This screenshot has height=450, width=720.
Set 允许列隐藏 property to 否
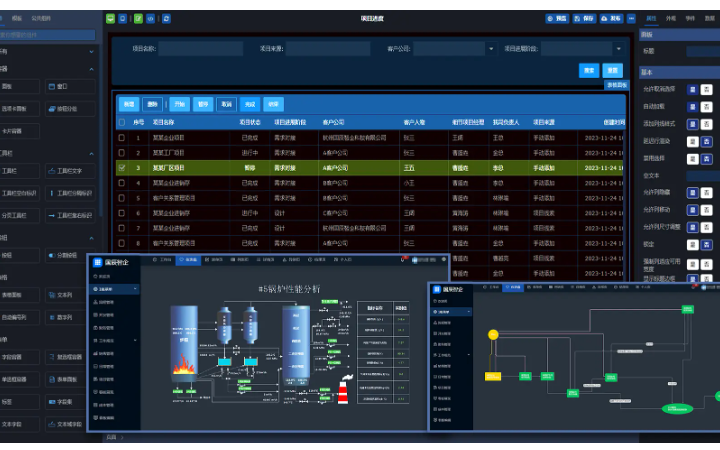coord(707,193)
